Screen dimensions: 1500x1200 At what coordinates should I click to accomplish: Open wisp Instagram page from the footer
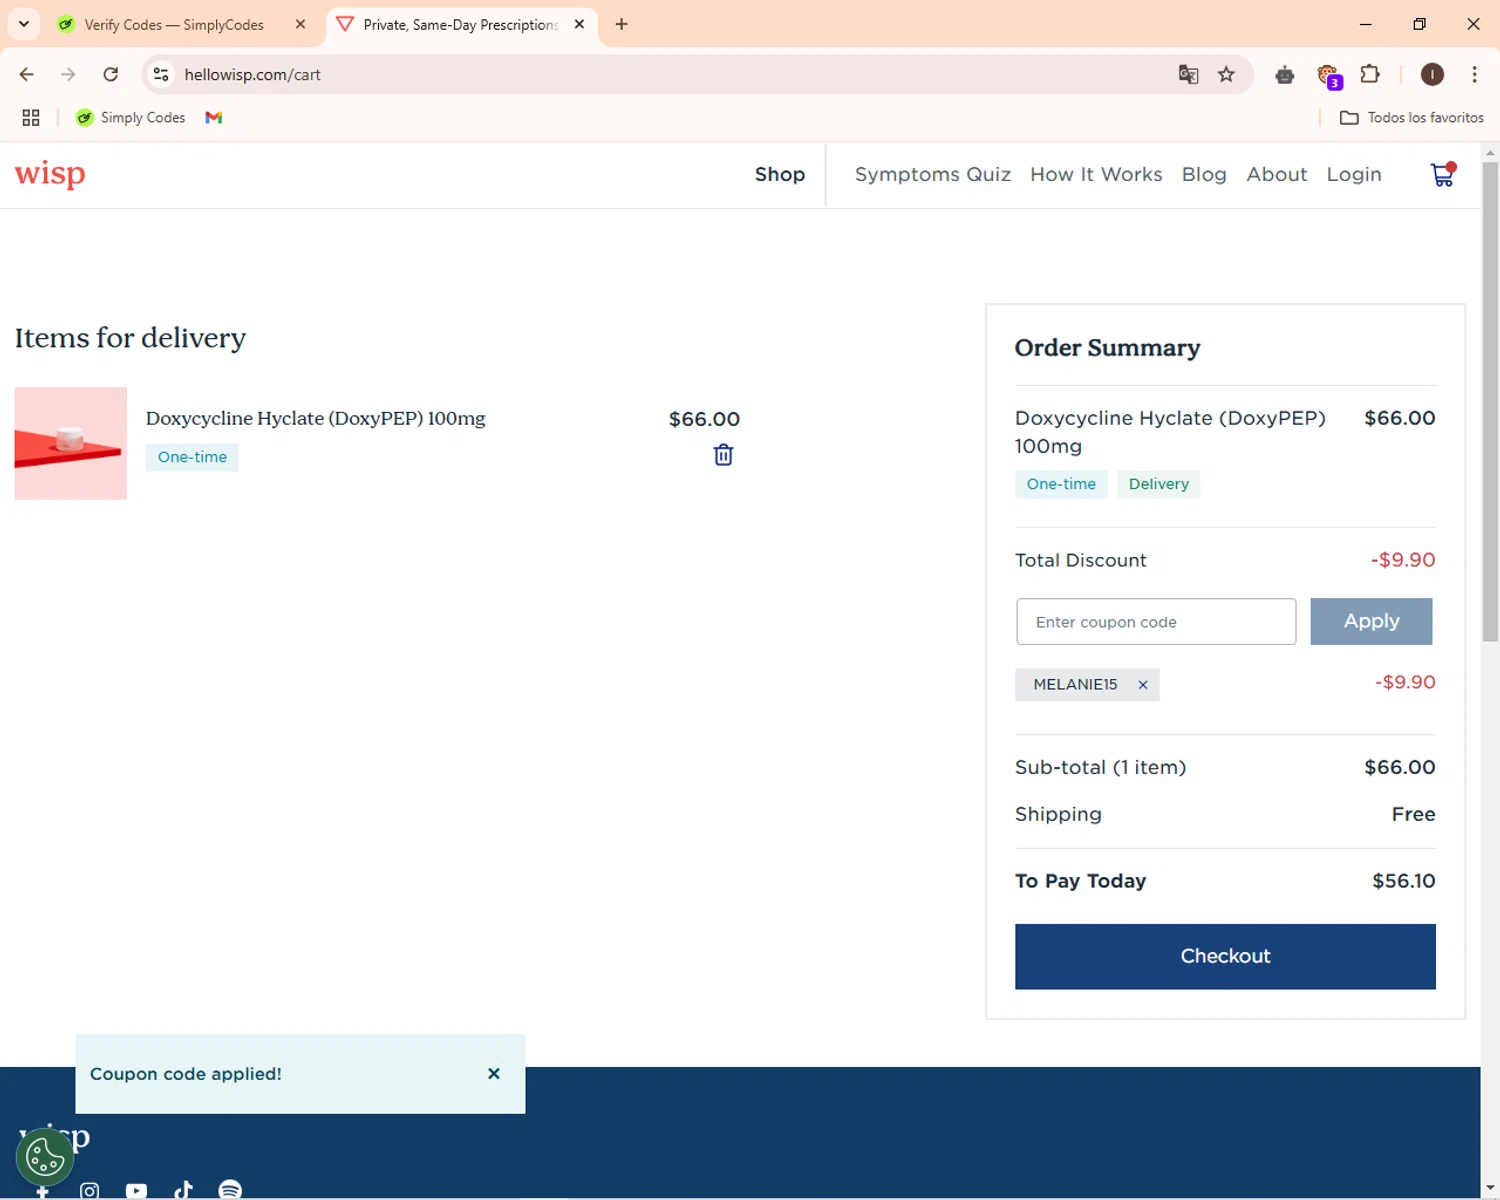click(90, 1190)
